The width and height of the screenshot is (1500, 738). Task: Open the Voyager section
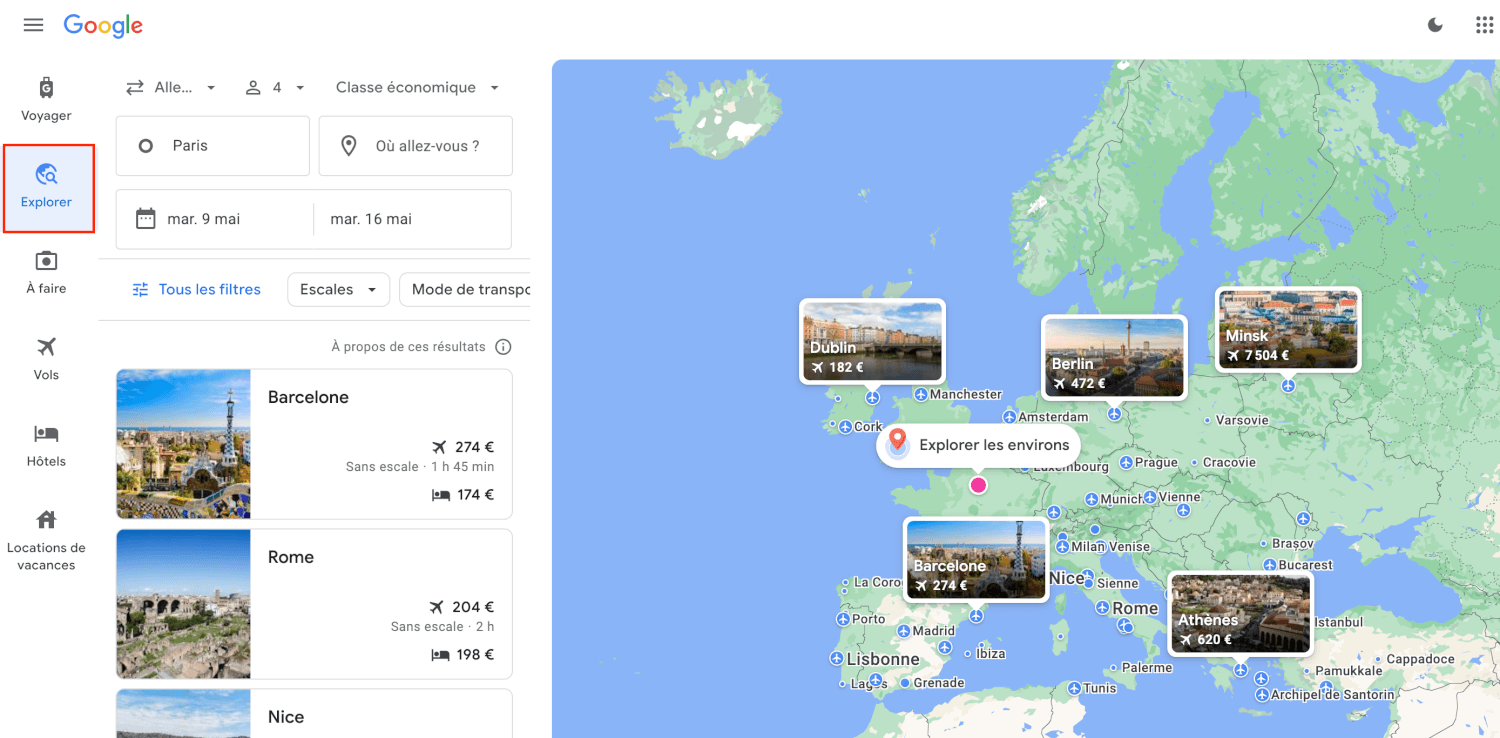click(x=46, y=99)
